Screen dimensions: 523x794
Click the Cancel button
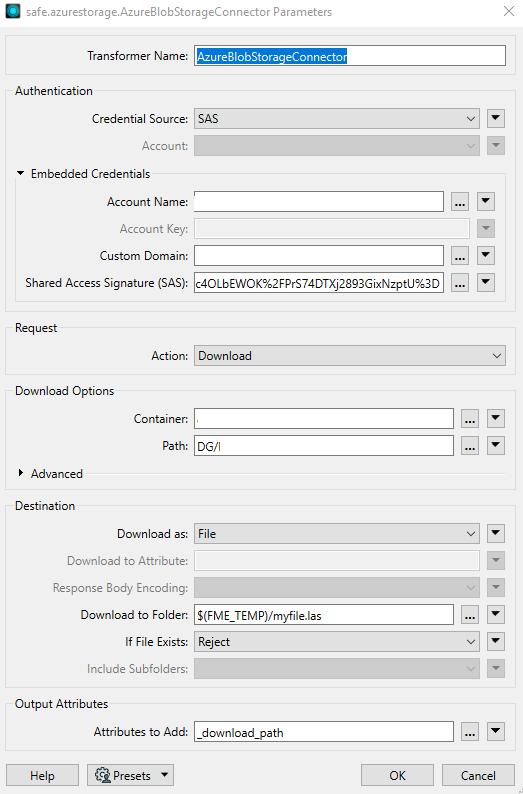pos(478,775)
